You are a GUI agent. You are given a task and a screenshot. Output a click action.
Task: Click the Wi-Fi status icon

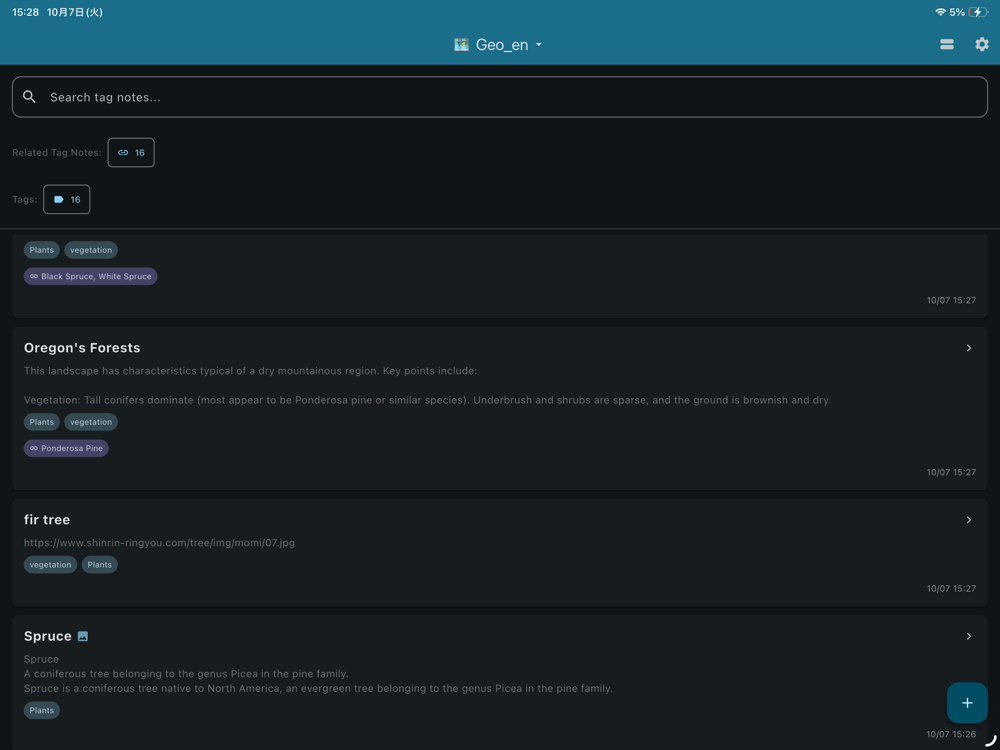pos(940,12)
